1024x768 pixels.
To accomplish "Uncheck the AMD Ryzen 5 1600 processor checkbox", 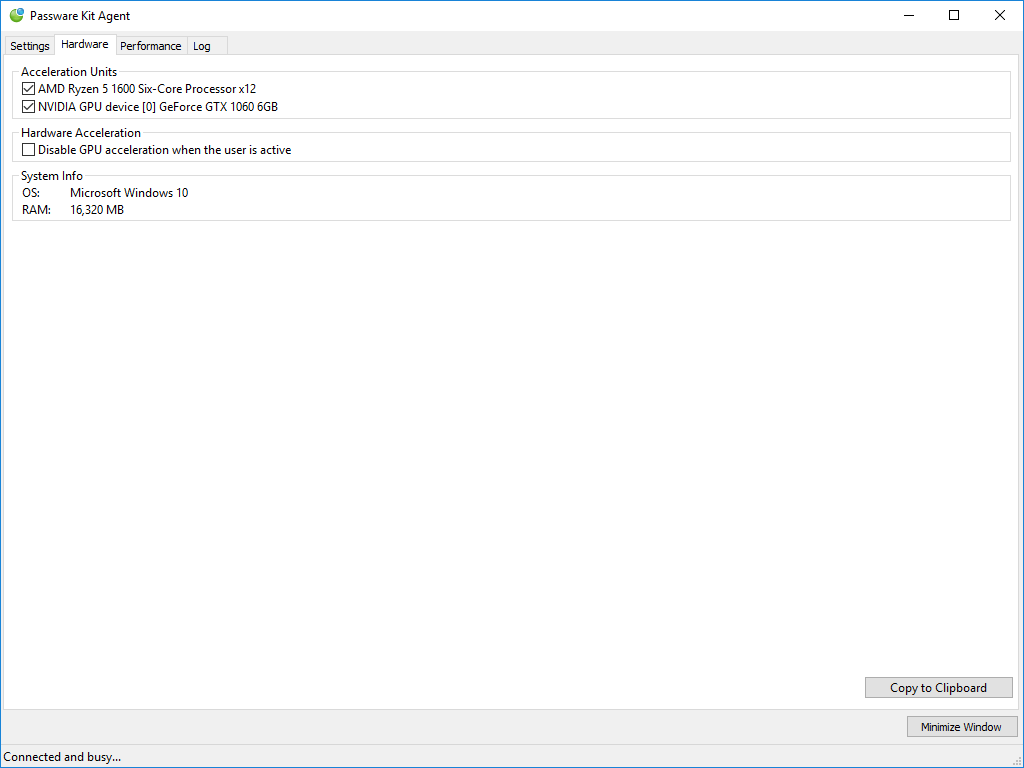I will point(28,89).
